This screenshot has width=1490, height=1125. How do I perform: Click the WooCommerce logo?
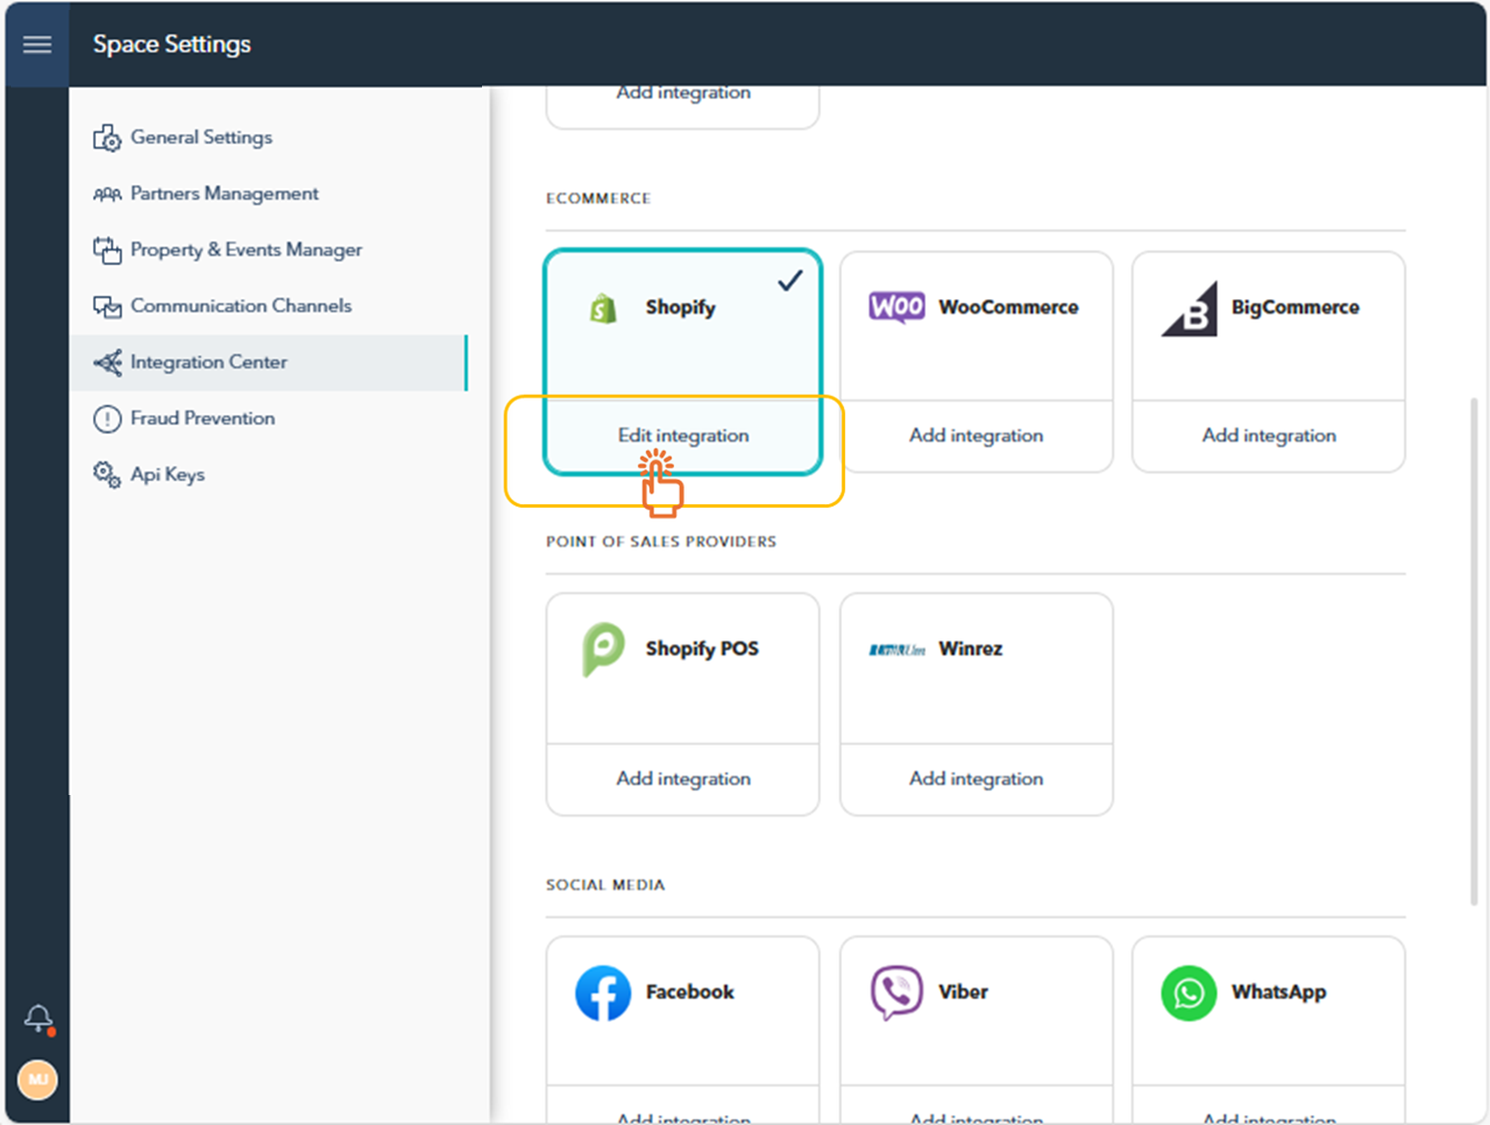(897, 307)
